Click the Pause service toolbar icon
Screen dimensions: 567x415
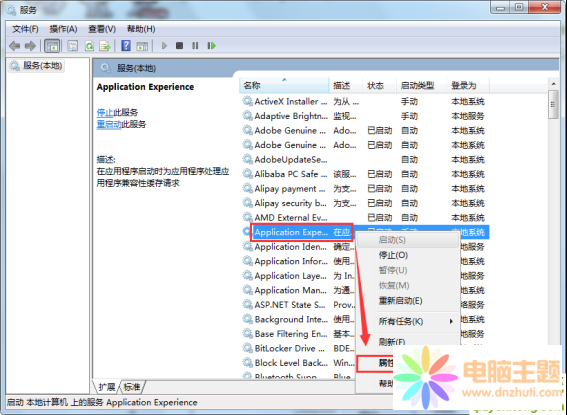195,46
